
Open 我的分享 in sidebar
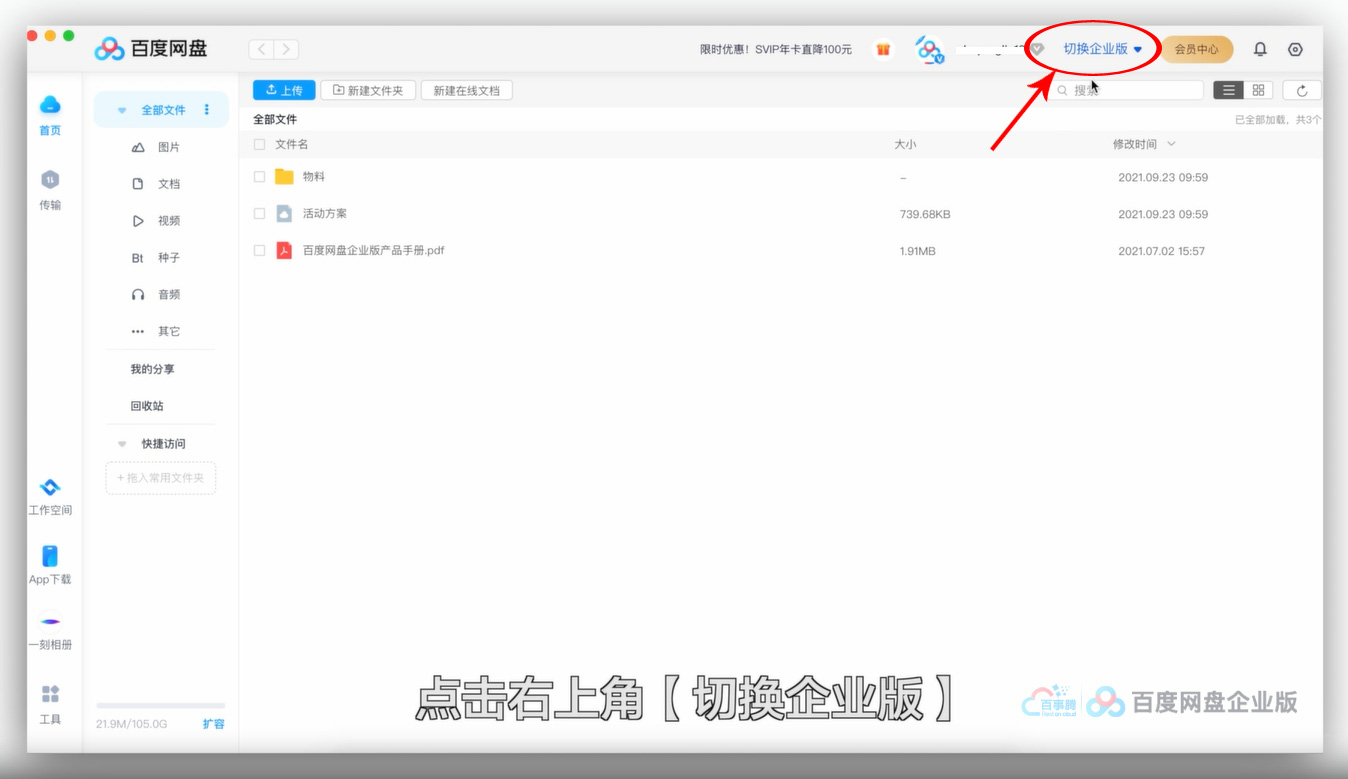(152, 369)
